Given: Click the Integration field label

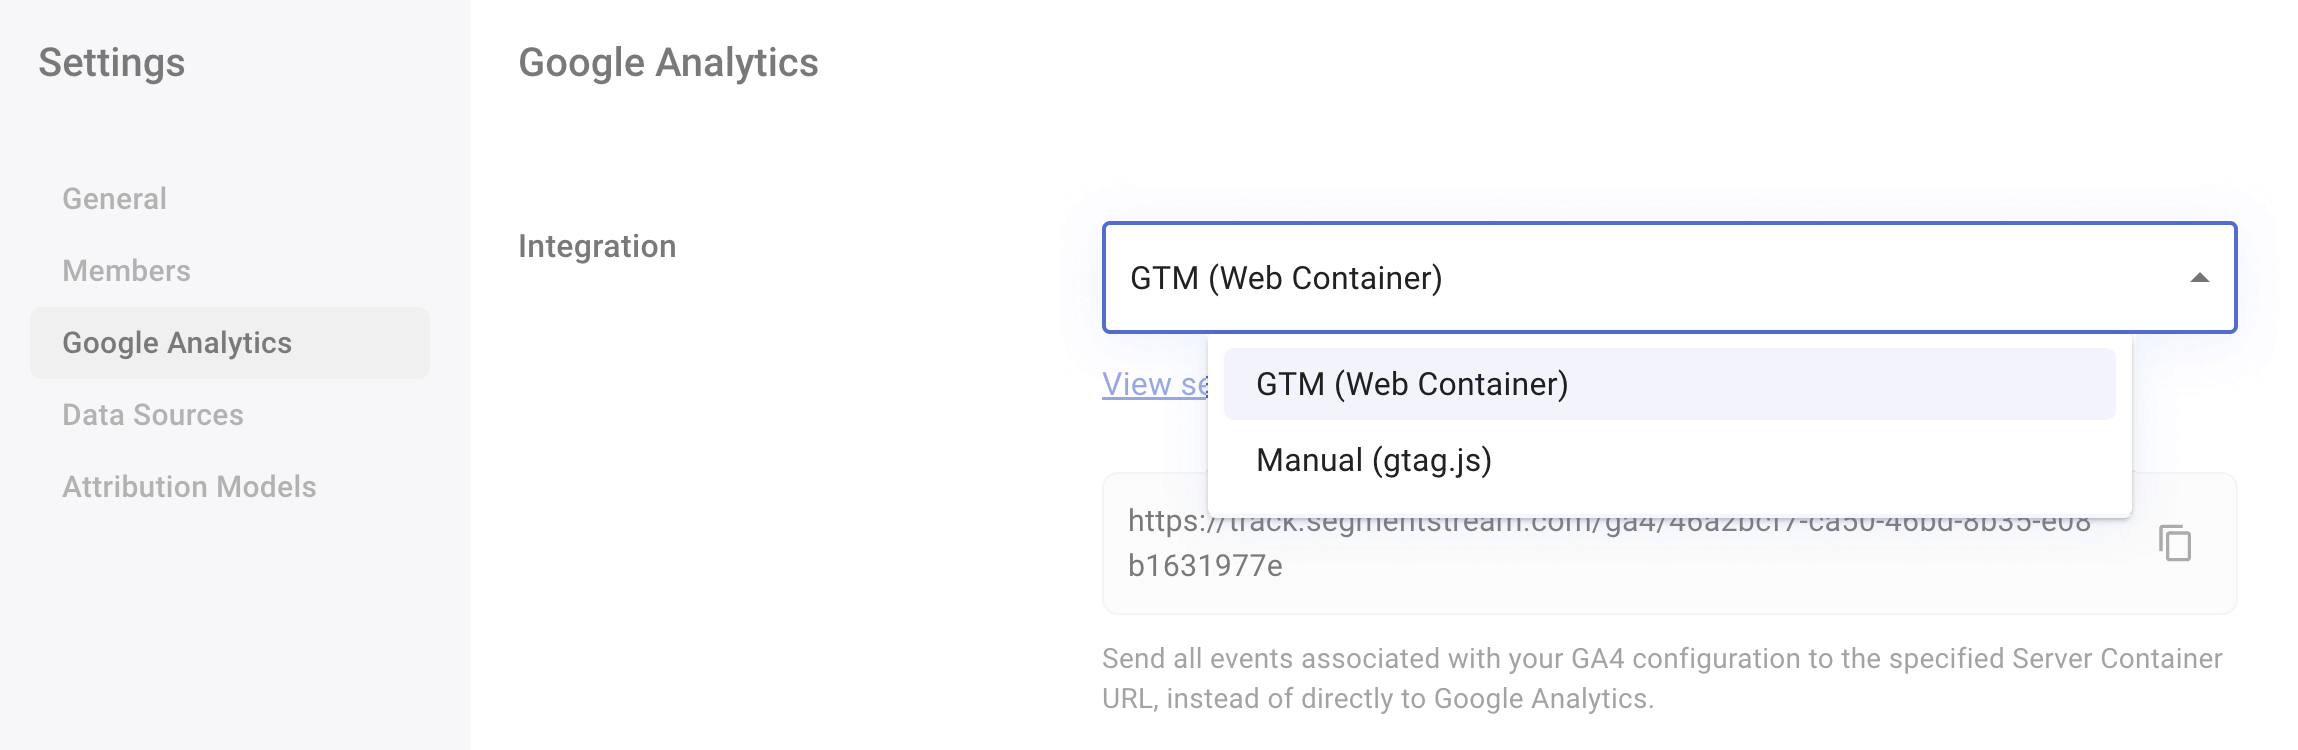Looking at the screenshot, I should tap(597, 247).
